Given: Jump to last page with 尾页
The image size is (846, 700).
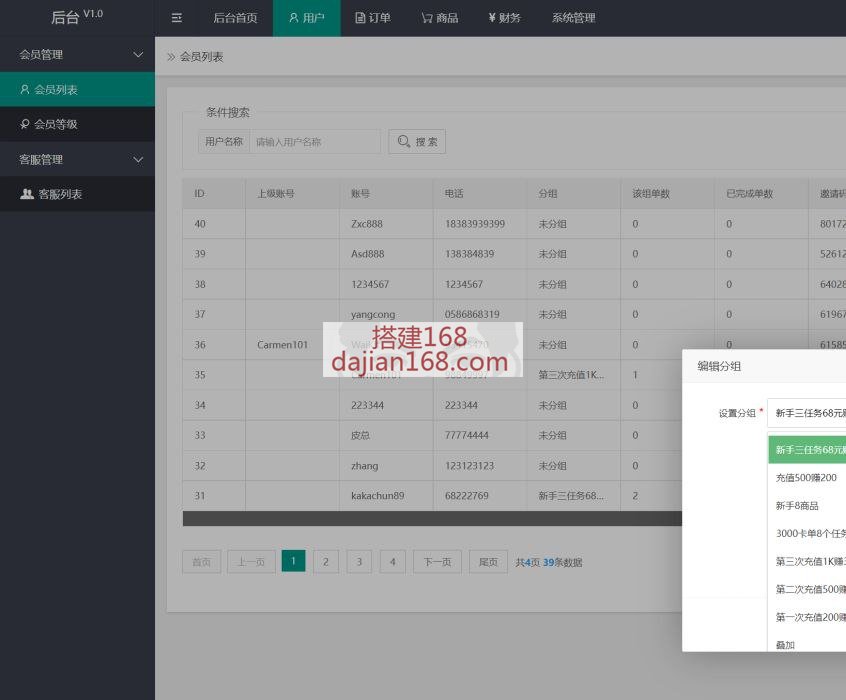Looking at the screenshot, I should 488,562.
